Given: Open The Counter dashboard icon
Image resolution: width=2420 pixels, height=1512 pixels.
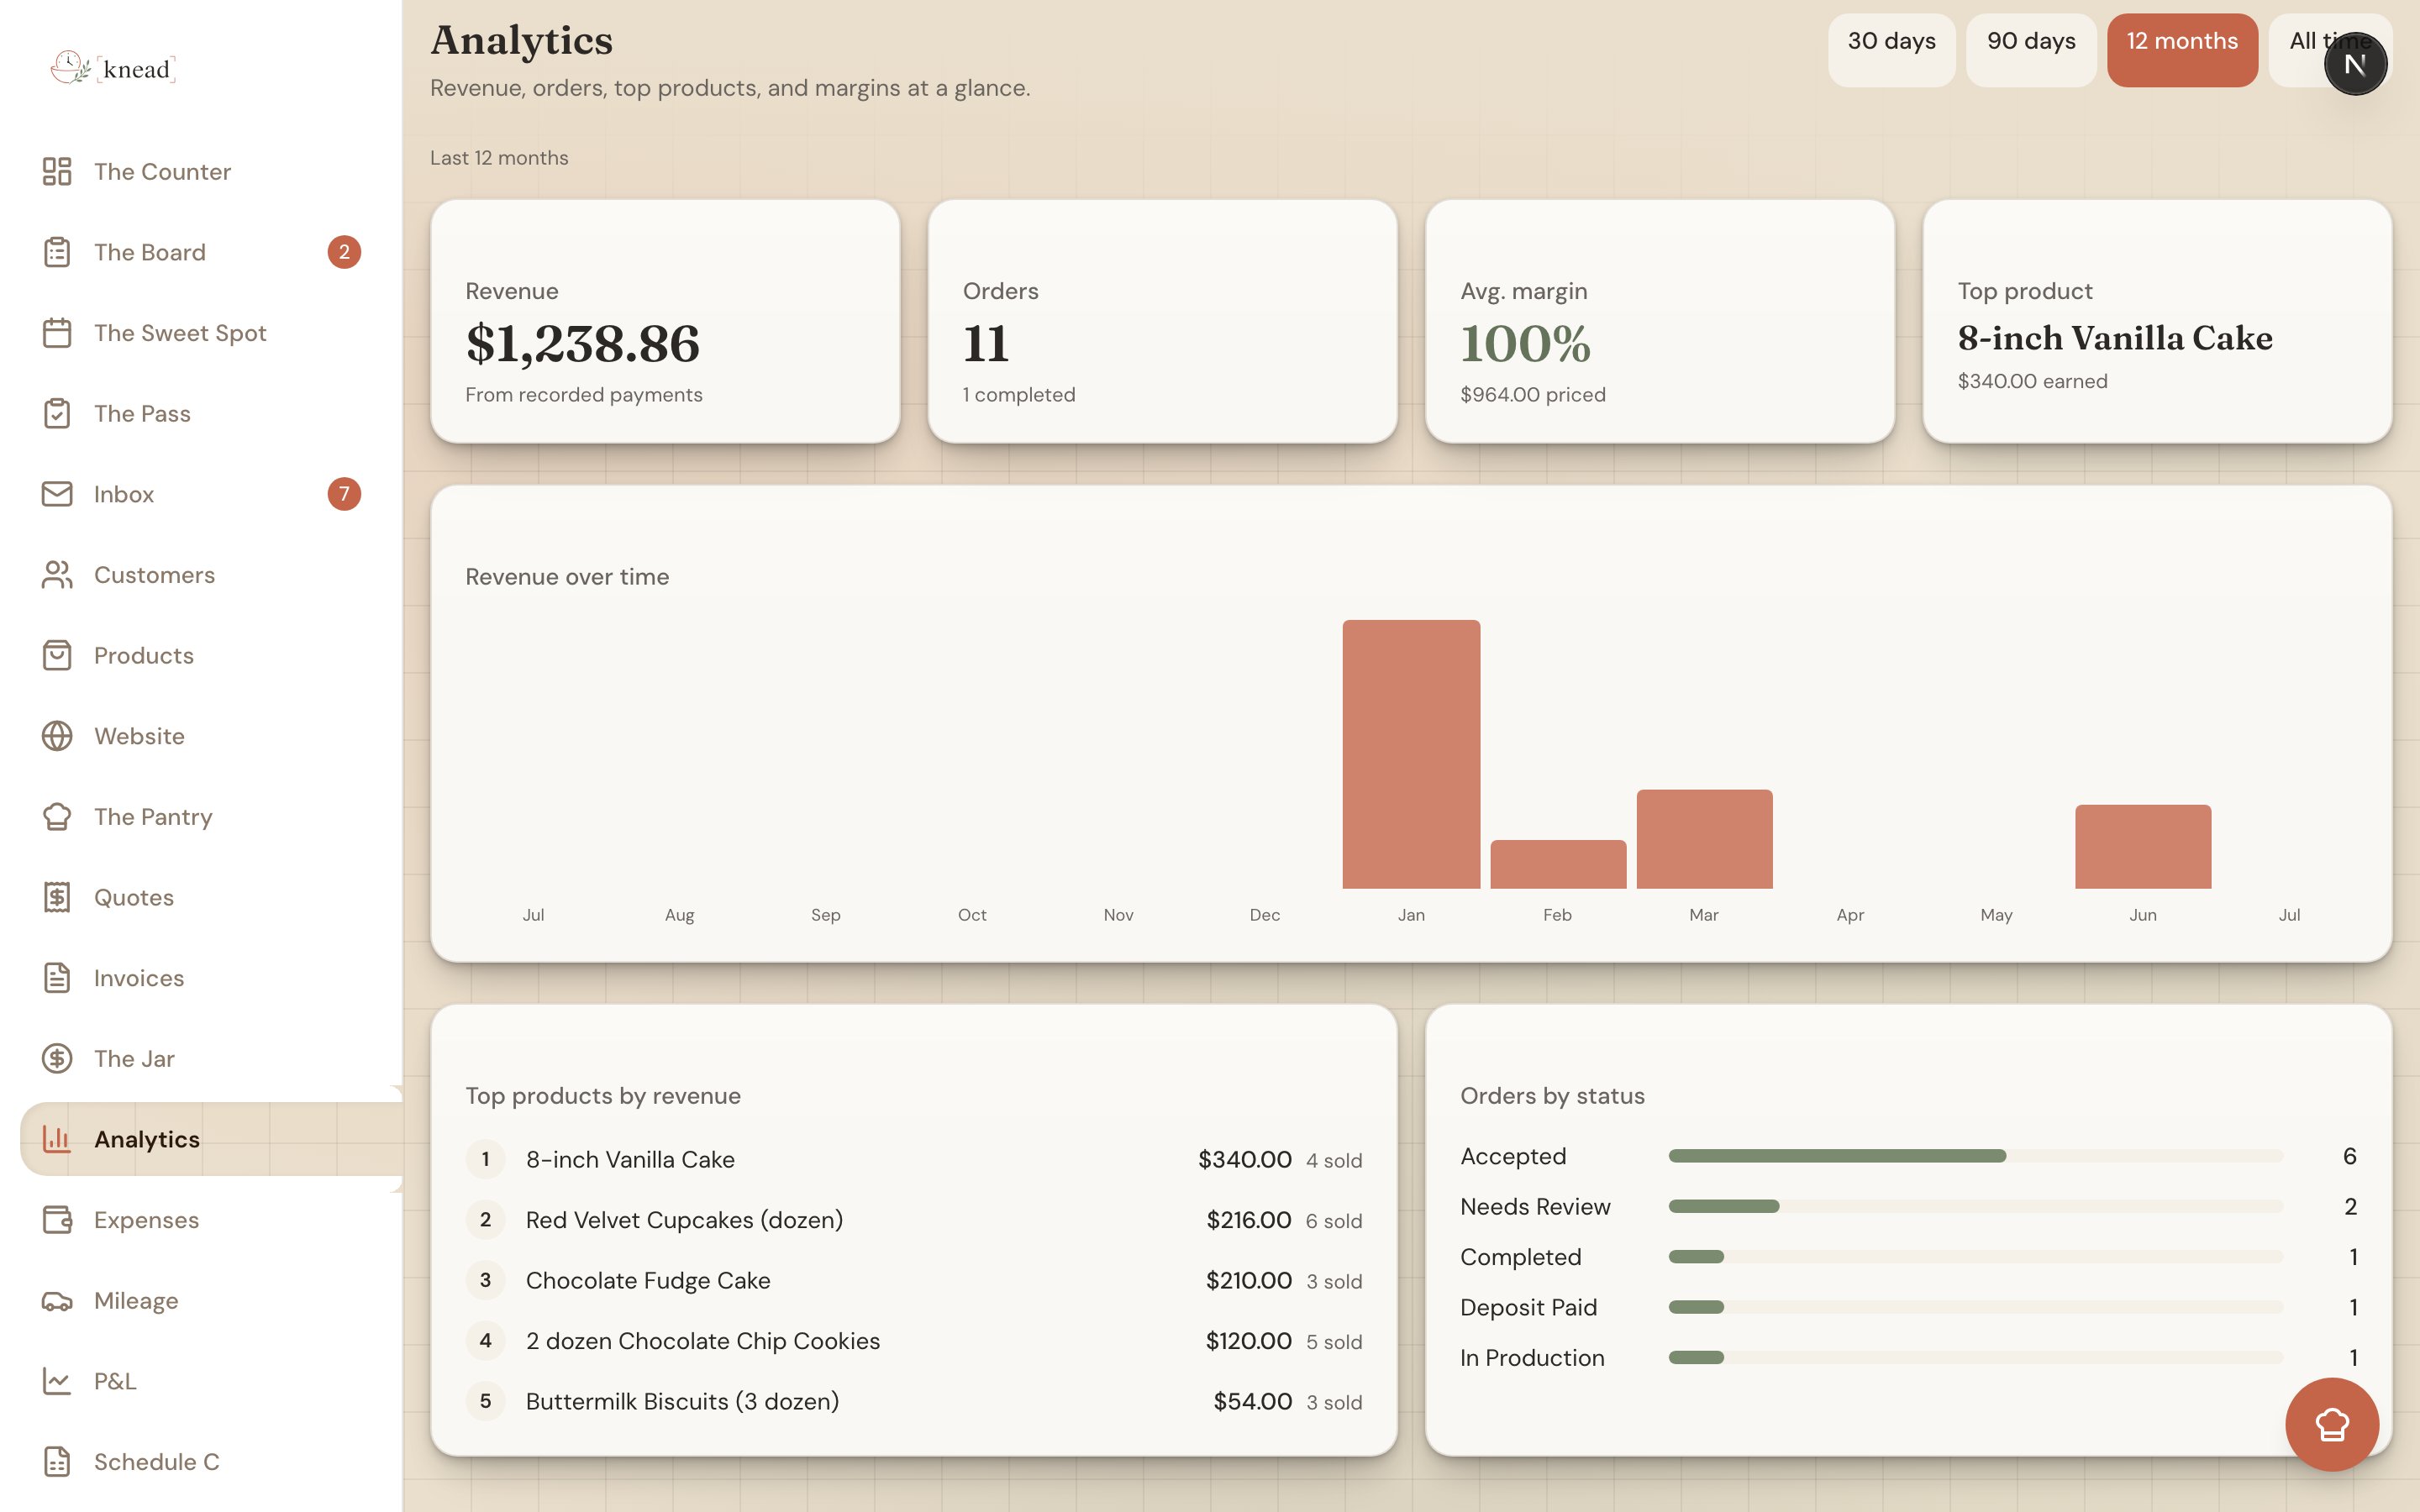Looking at the screenshot, I should [57, 171].
